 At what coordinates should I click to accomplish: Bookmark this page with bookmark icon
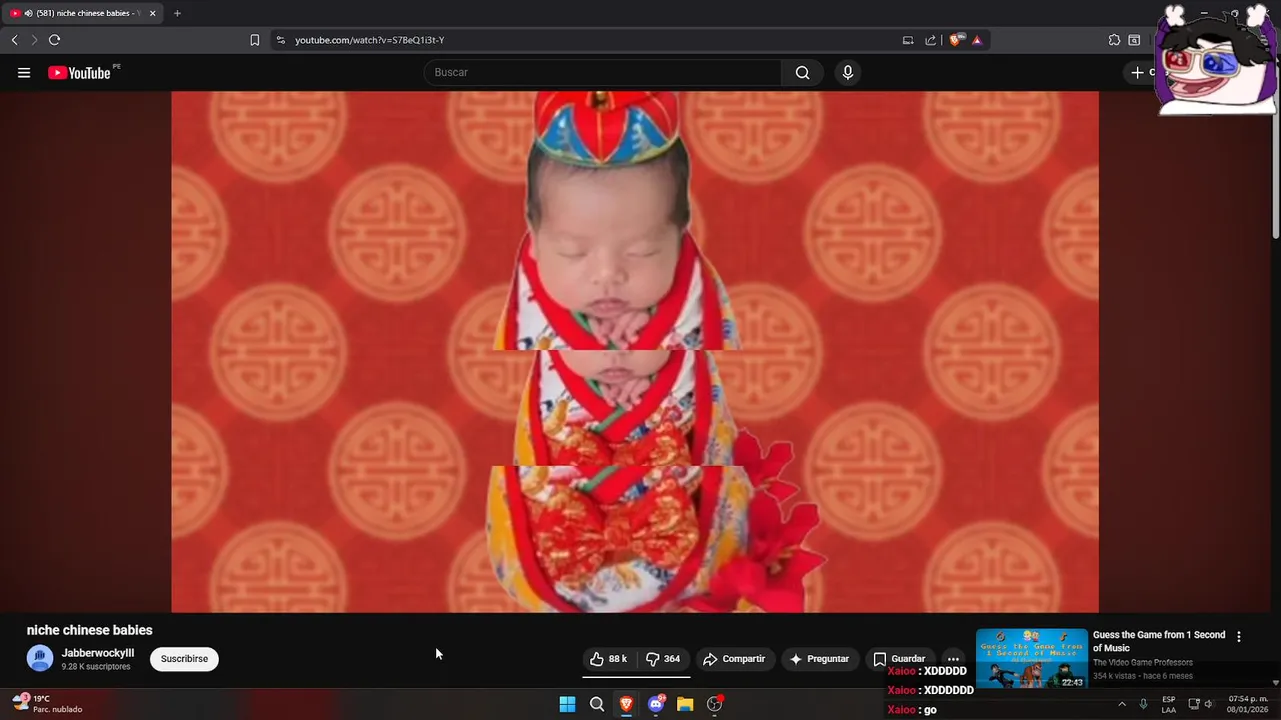click(254, 40)
